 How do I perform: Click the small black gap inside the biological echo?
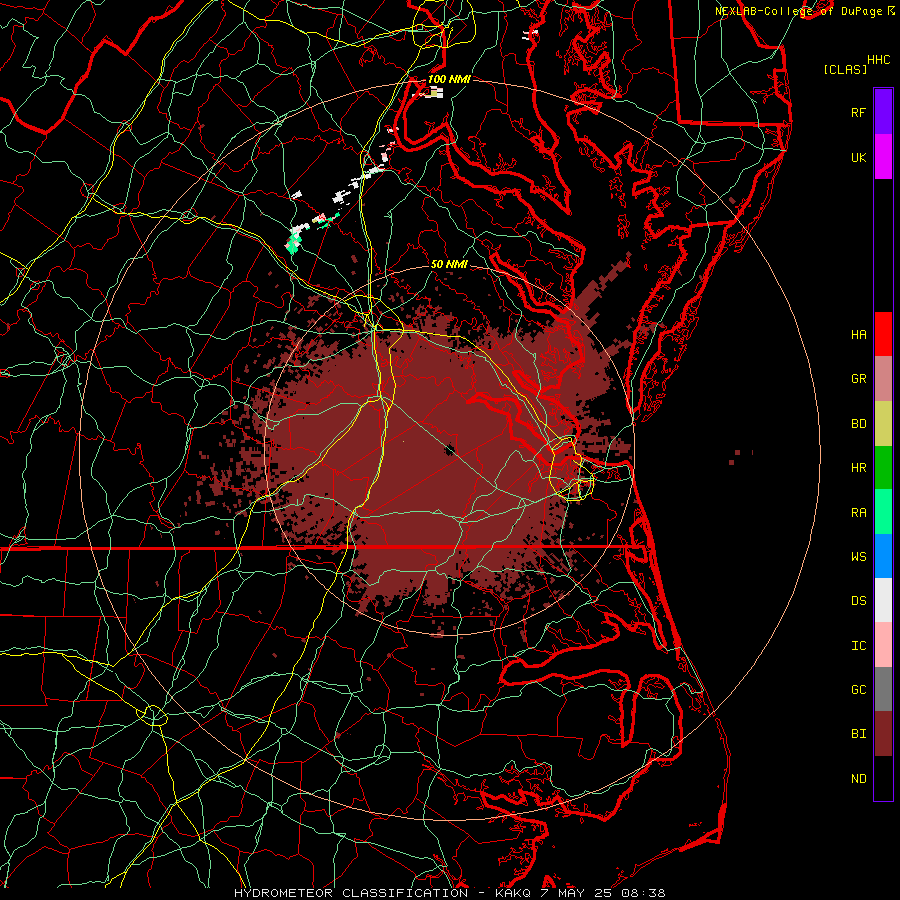[449, 449]
